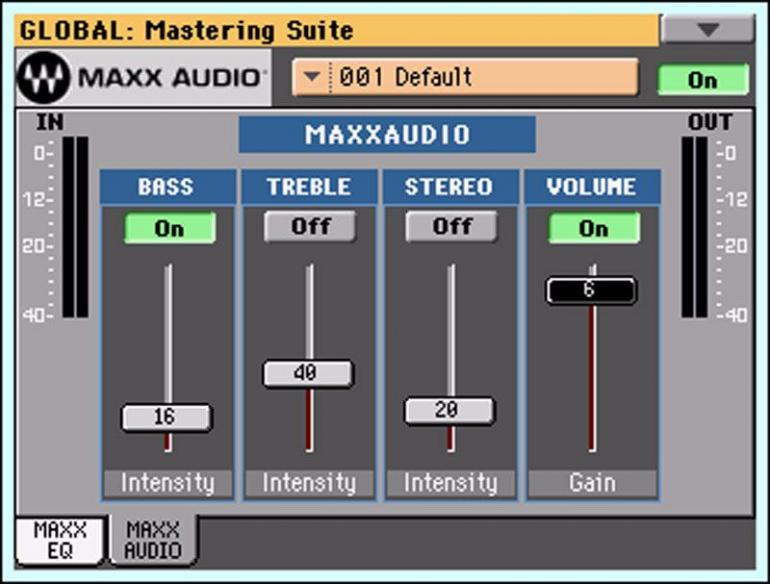This screenshot has height=584, width=770.
Task: Click the IN level meter
Action: coord(75,227)
